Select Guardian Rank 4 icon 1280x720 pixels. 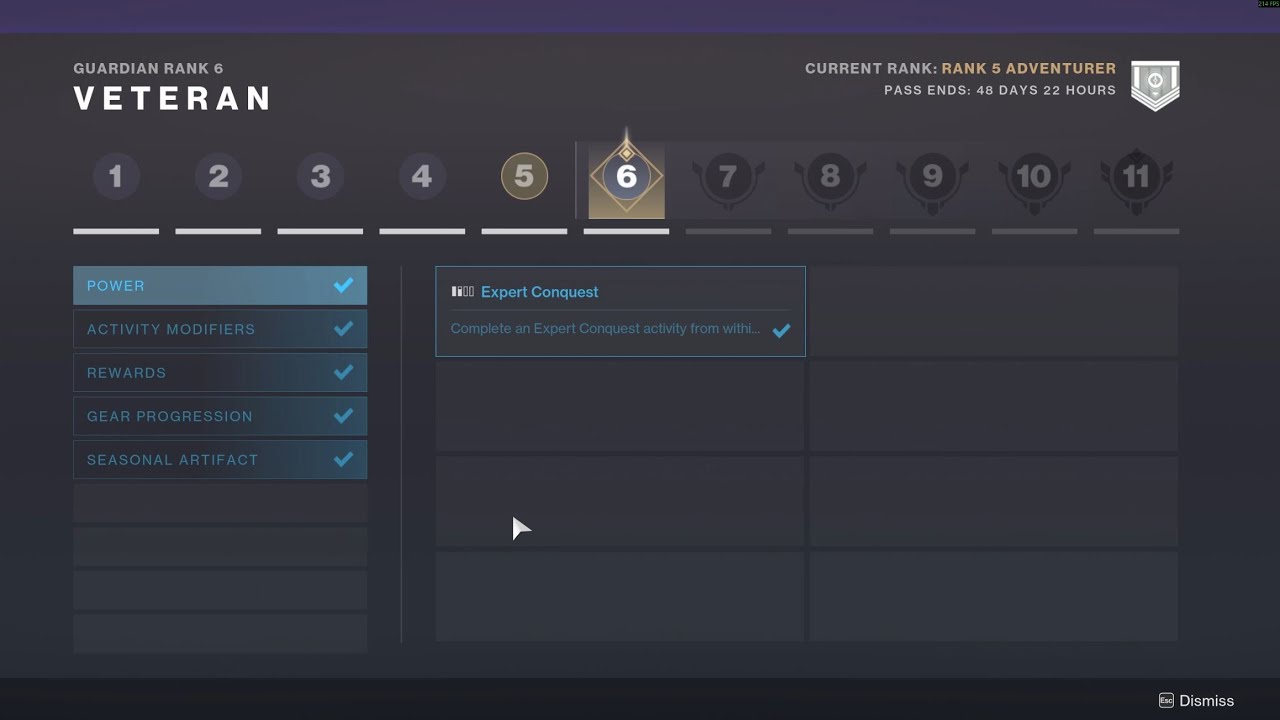pos(422,177)
